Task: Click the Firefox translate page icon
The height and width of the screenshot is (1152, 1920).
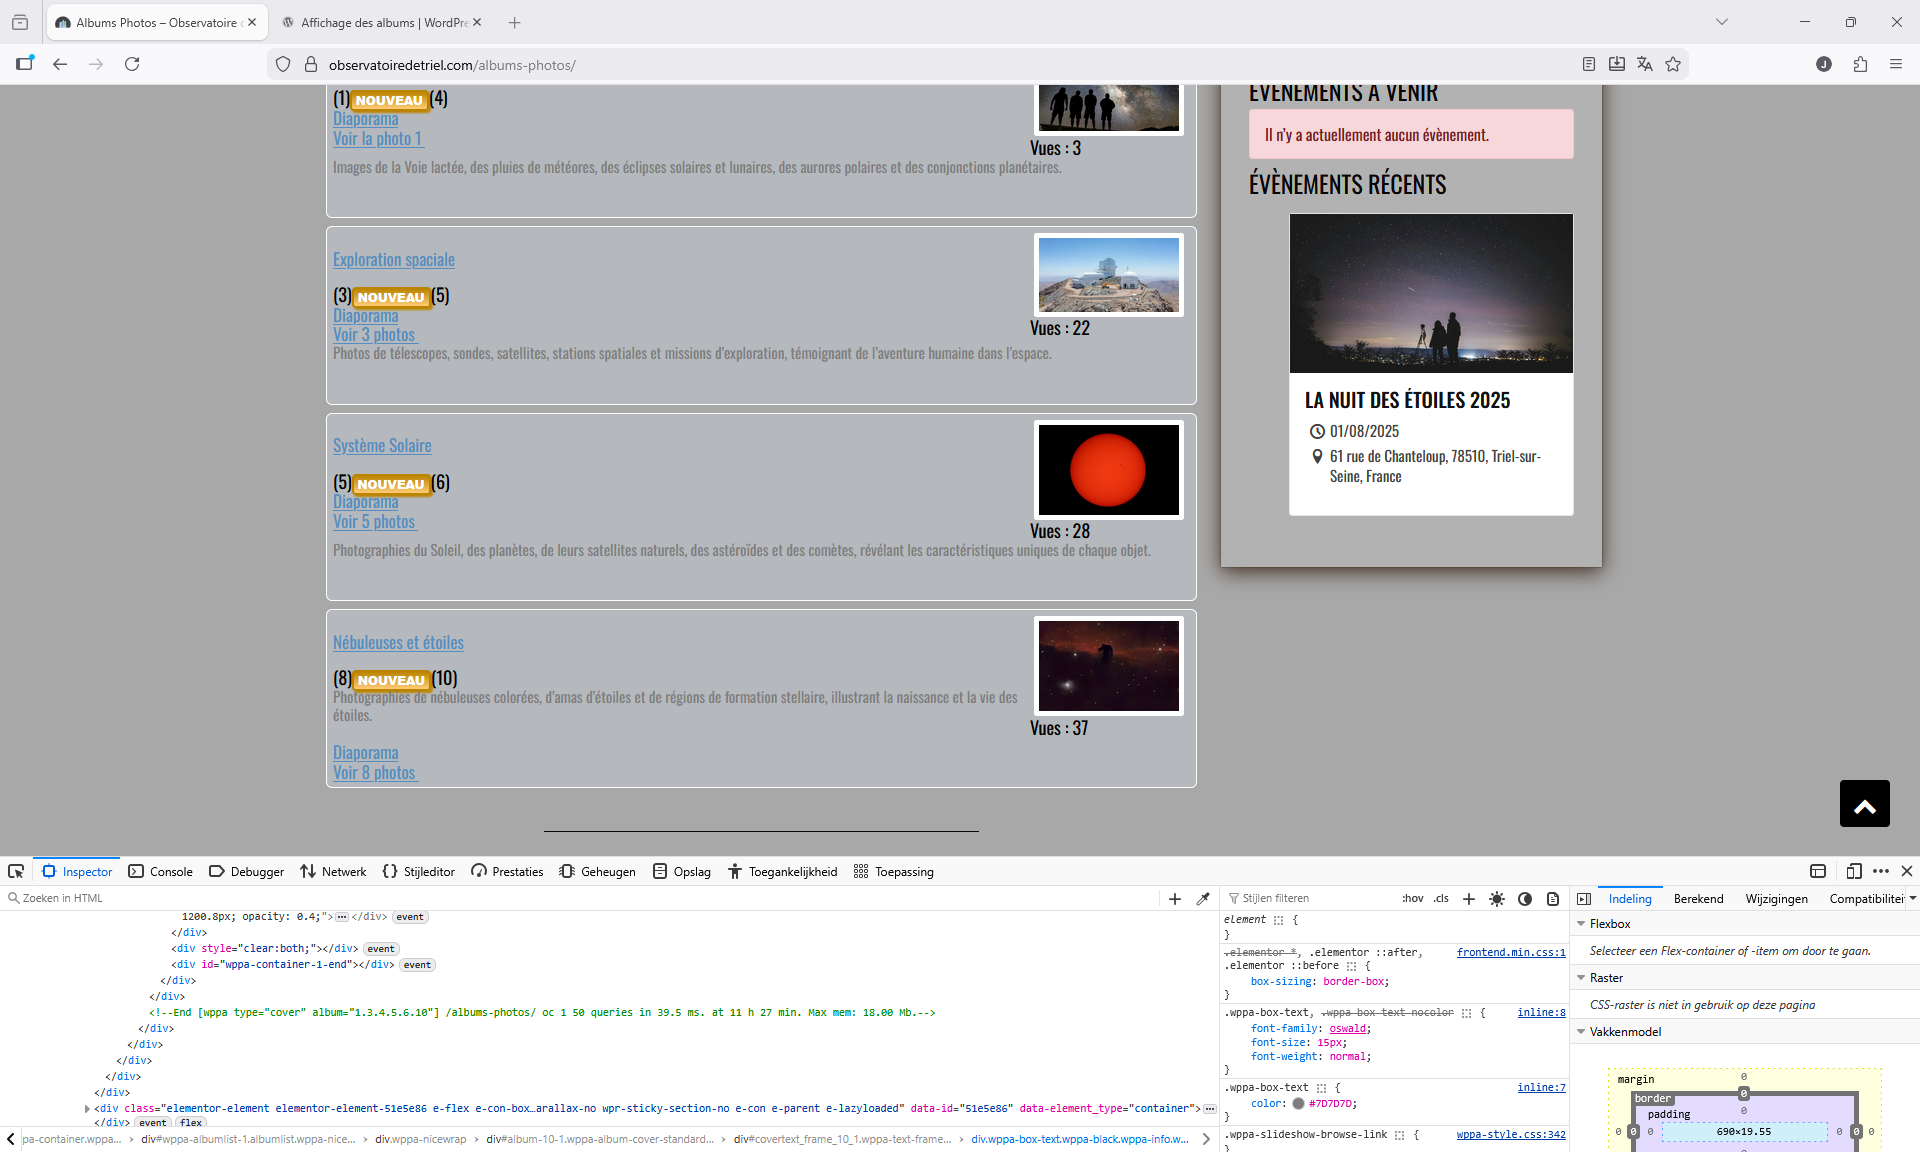Action: pyautogui.click(x=1645, y=64)
